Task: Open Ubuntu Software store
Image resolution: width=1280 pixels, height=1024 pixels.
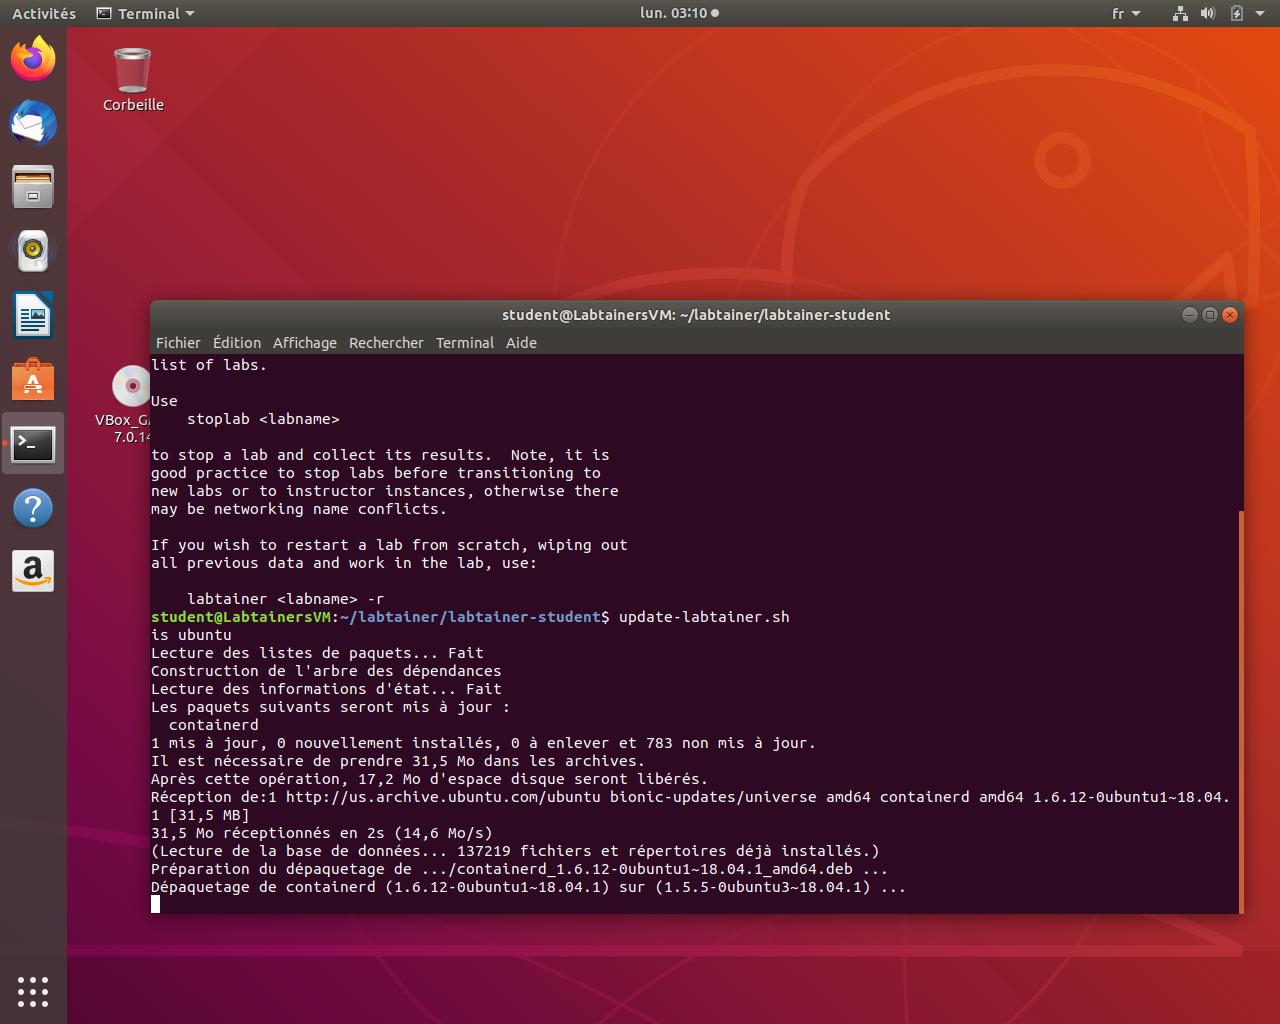Action: [x=33, y=380]
